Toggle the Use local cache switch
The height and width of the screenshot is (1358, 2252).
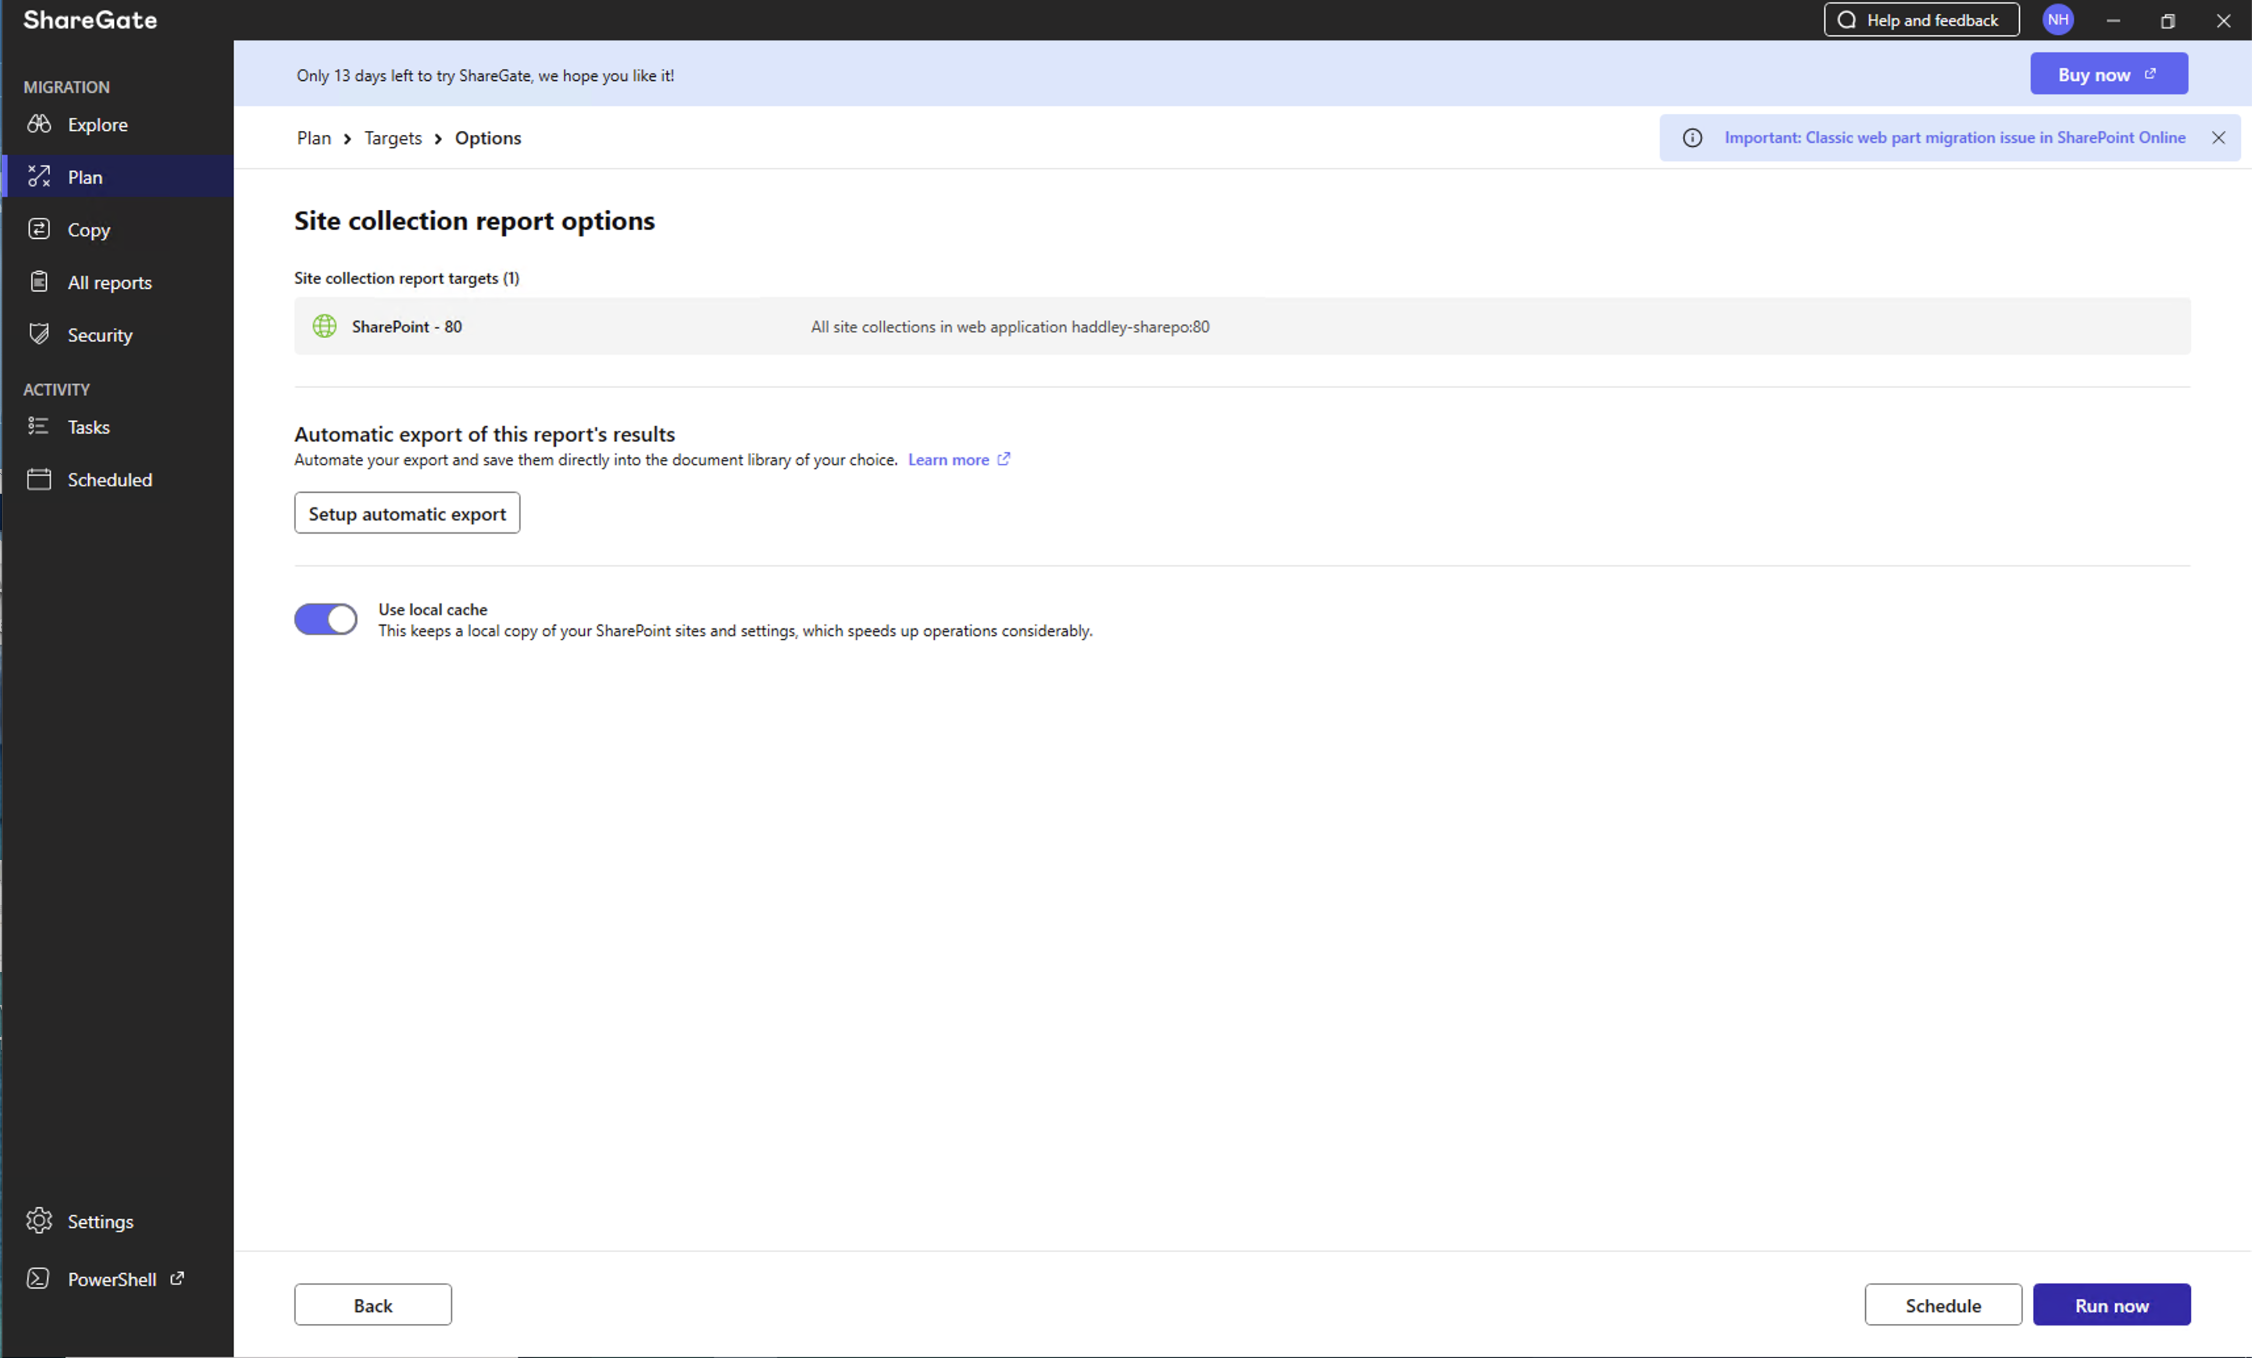click(325, 619)
